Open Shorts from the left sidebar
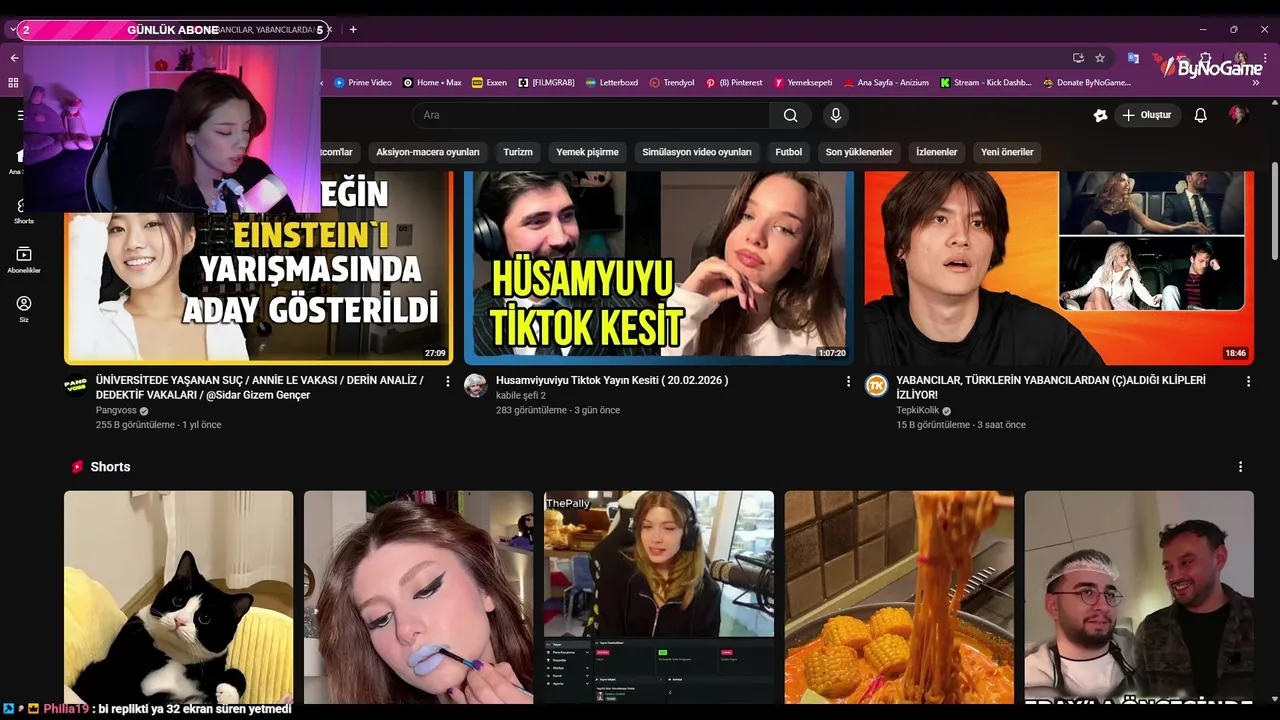 [x=24, y=211]
